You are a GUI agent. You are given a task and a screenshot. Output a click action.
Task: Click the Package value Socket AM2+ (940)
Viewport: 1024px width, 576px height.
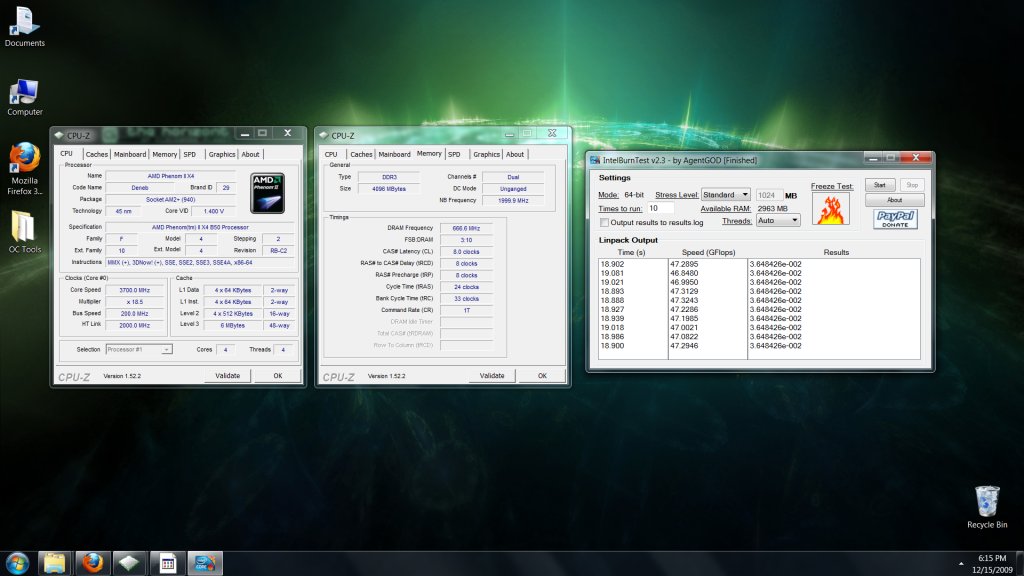tap(170, 200)
